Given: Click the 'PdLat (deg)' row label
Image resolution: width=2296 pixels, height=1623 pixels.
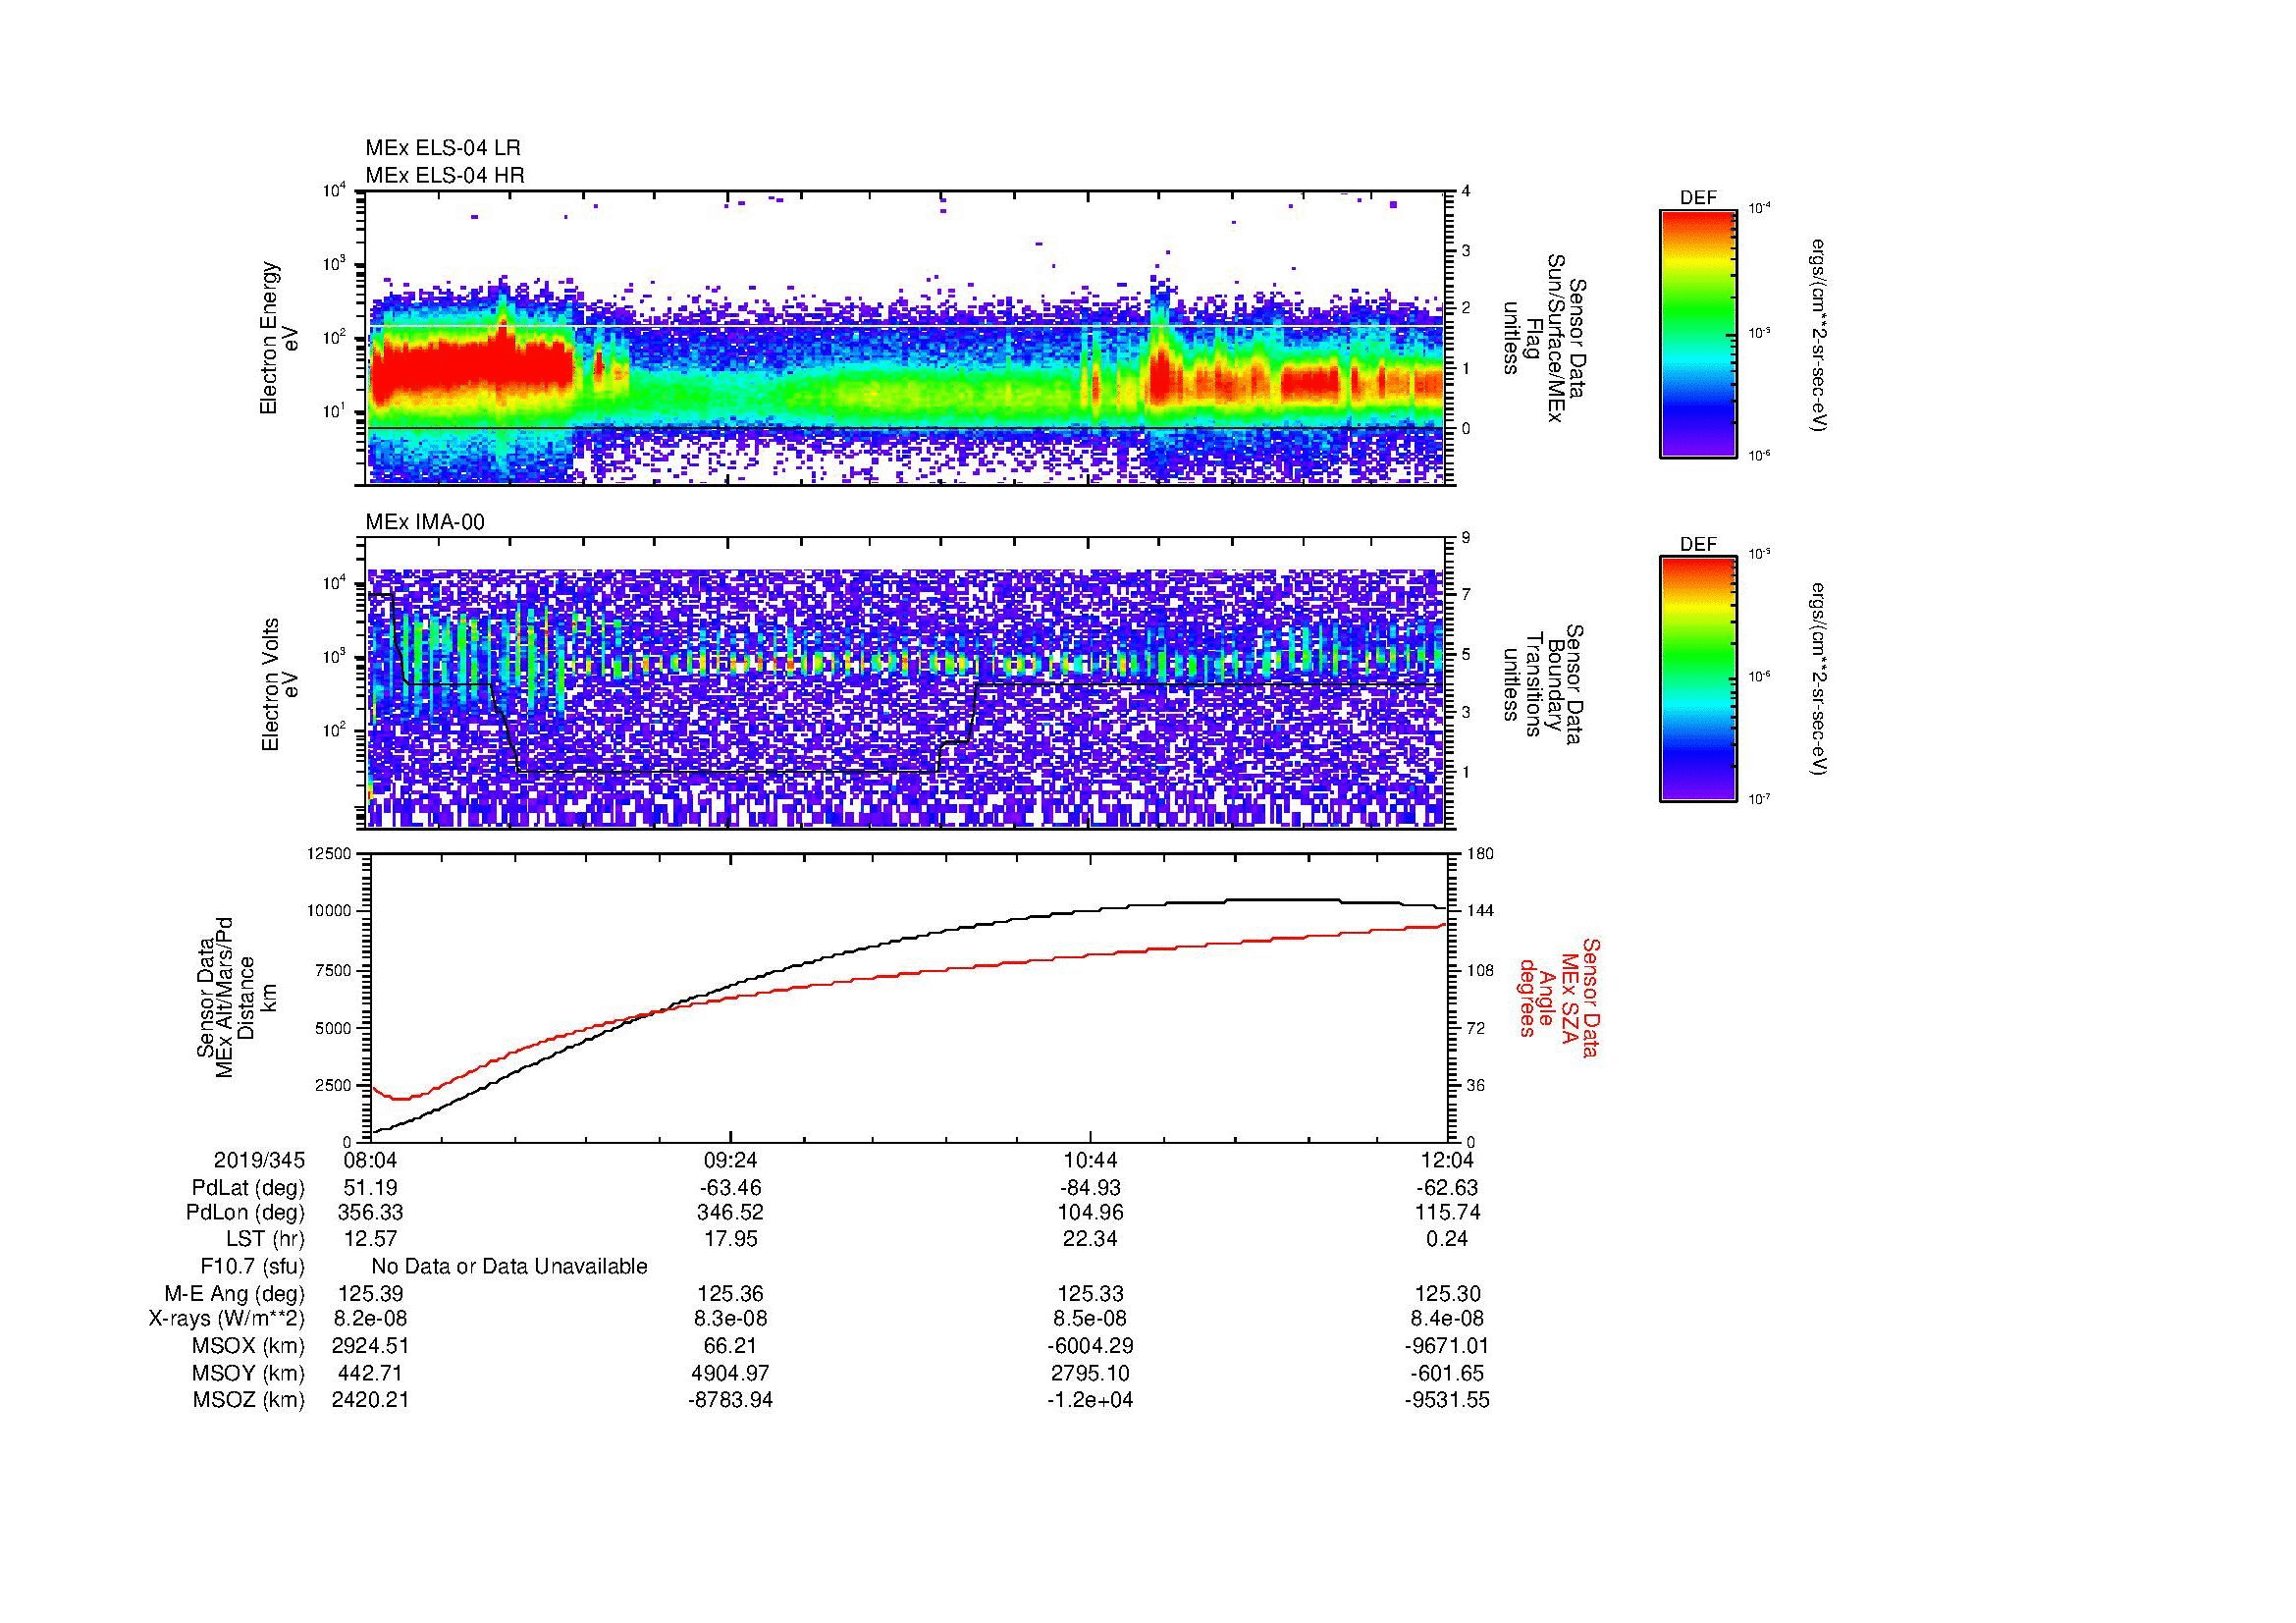Looking at the screenshot, I should tap(248, 1188).
